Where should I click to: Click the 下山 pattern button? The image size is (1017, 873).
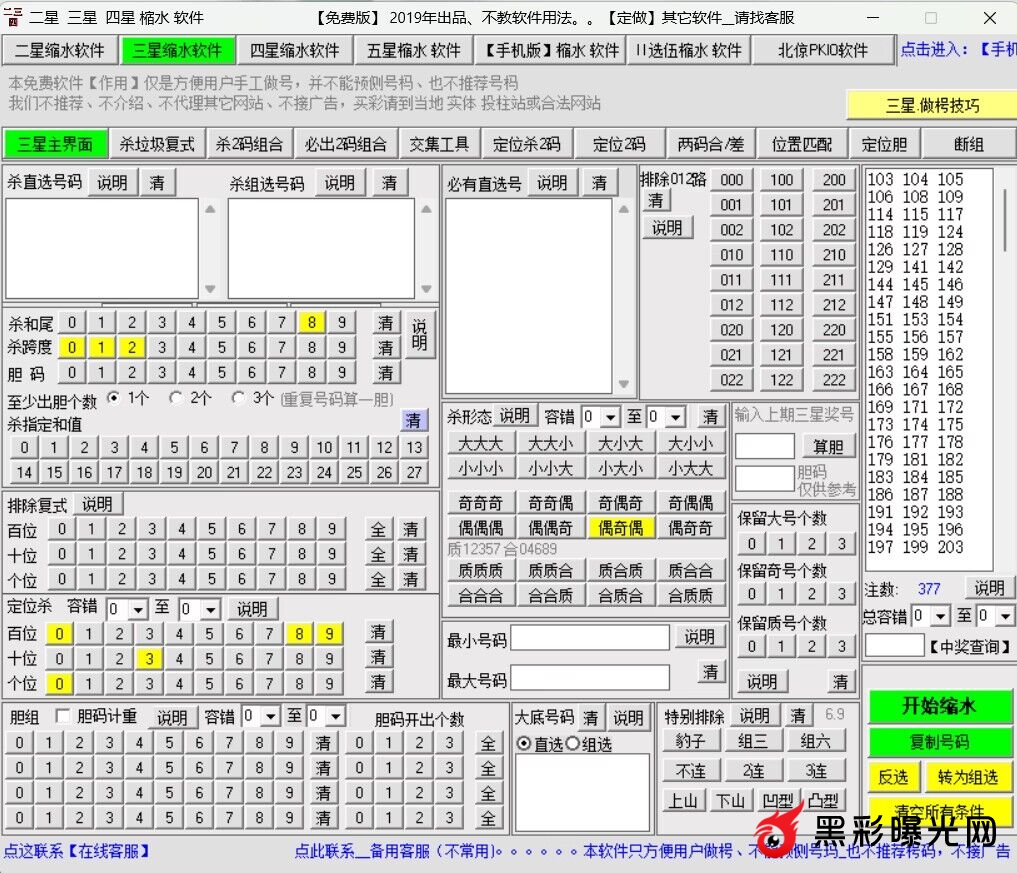point(730,800)
